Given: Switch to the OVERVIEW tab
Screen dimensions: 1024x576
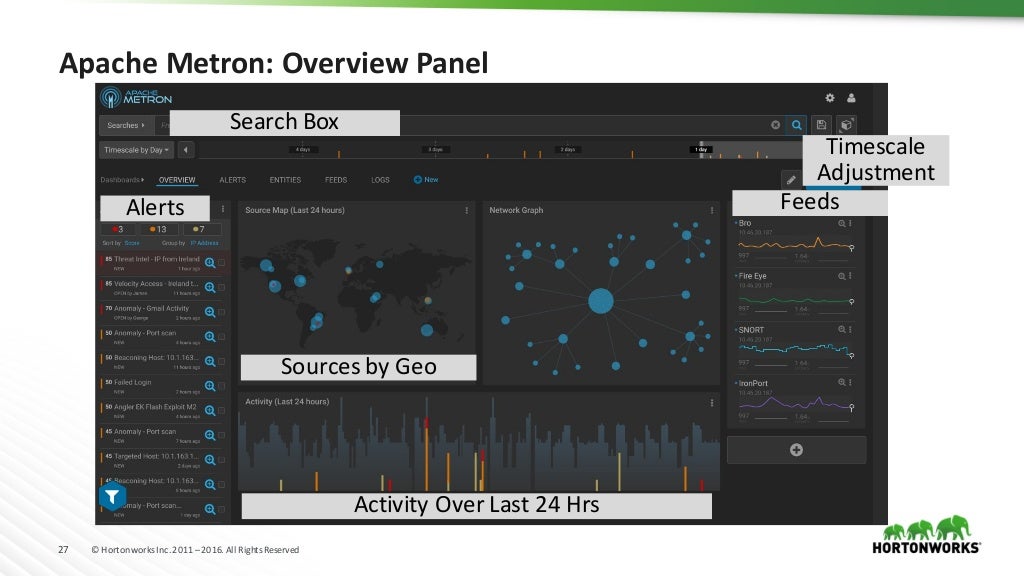Looking at the screenshot, I should [x=177, y=180].
